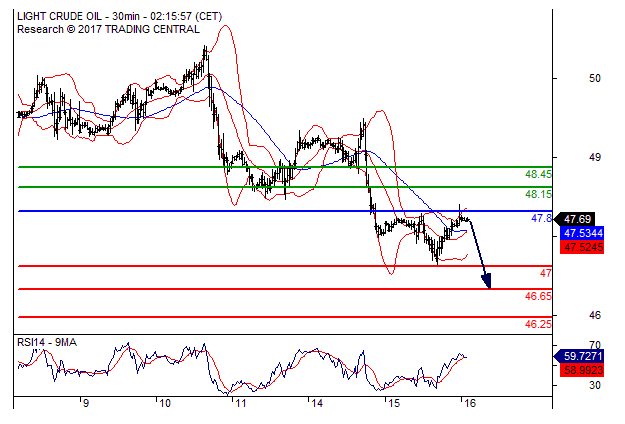Click date axis label 15
This screenshot has height=424, width=625.
pos(393,404)
